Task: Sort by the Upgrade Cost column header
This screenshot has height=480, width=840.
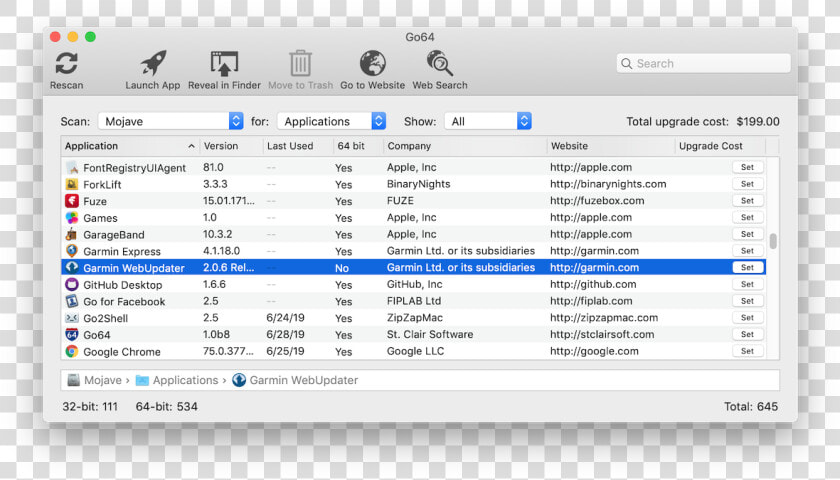Action: coord(720,146)
